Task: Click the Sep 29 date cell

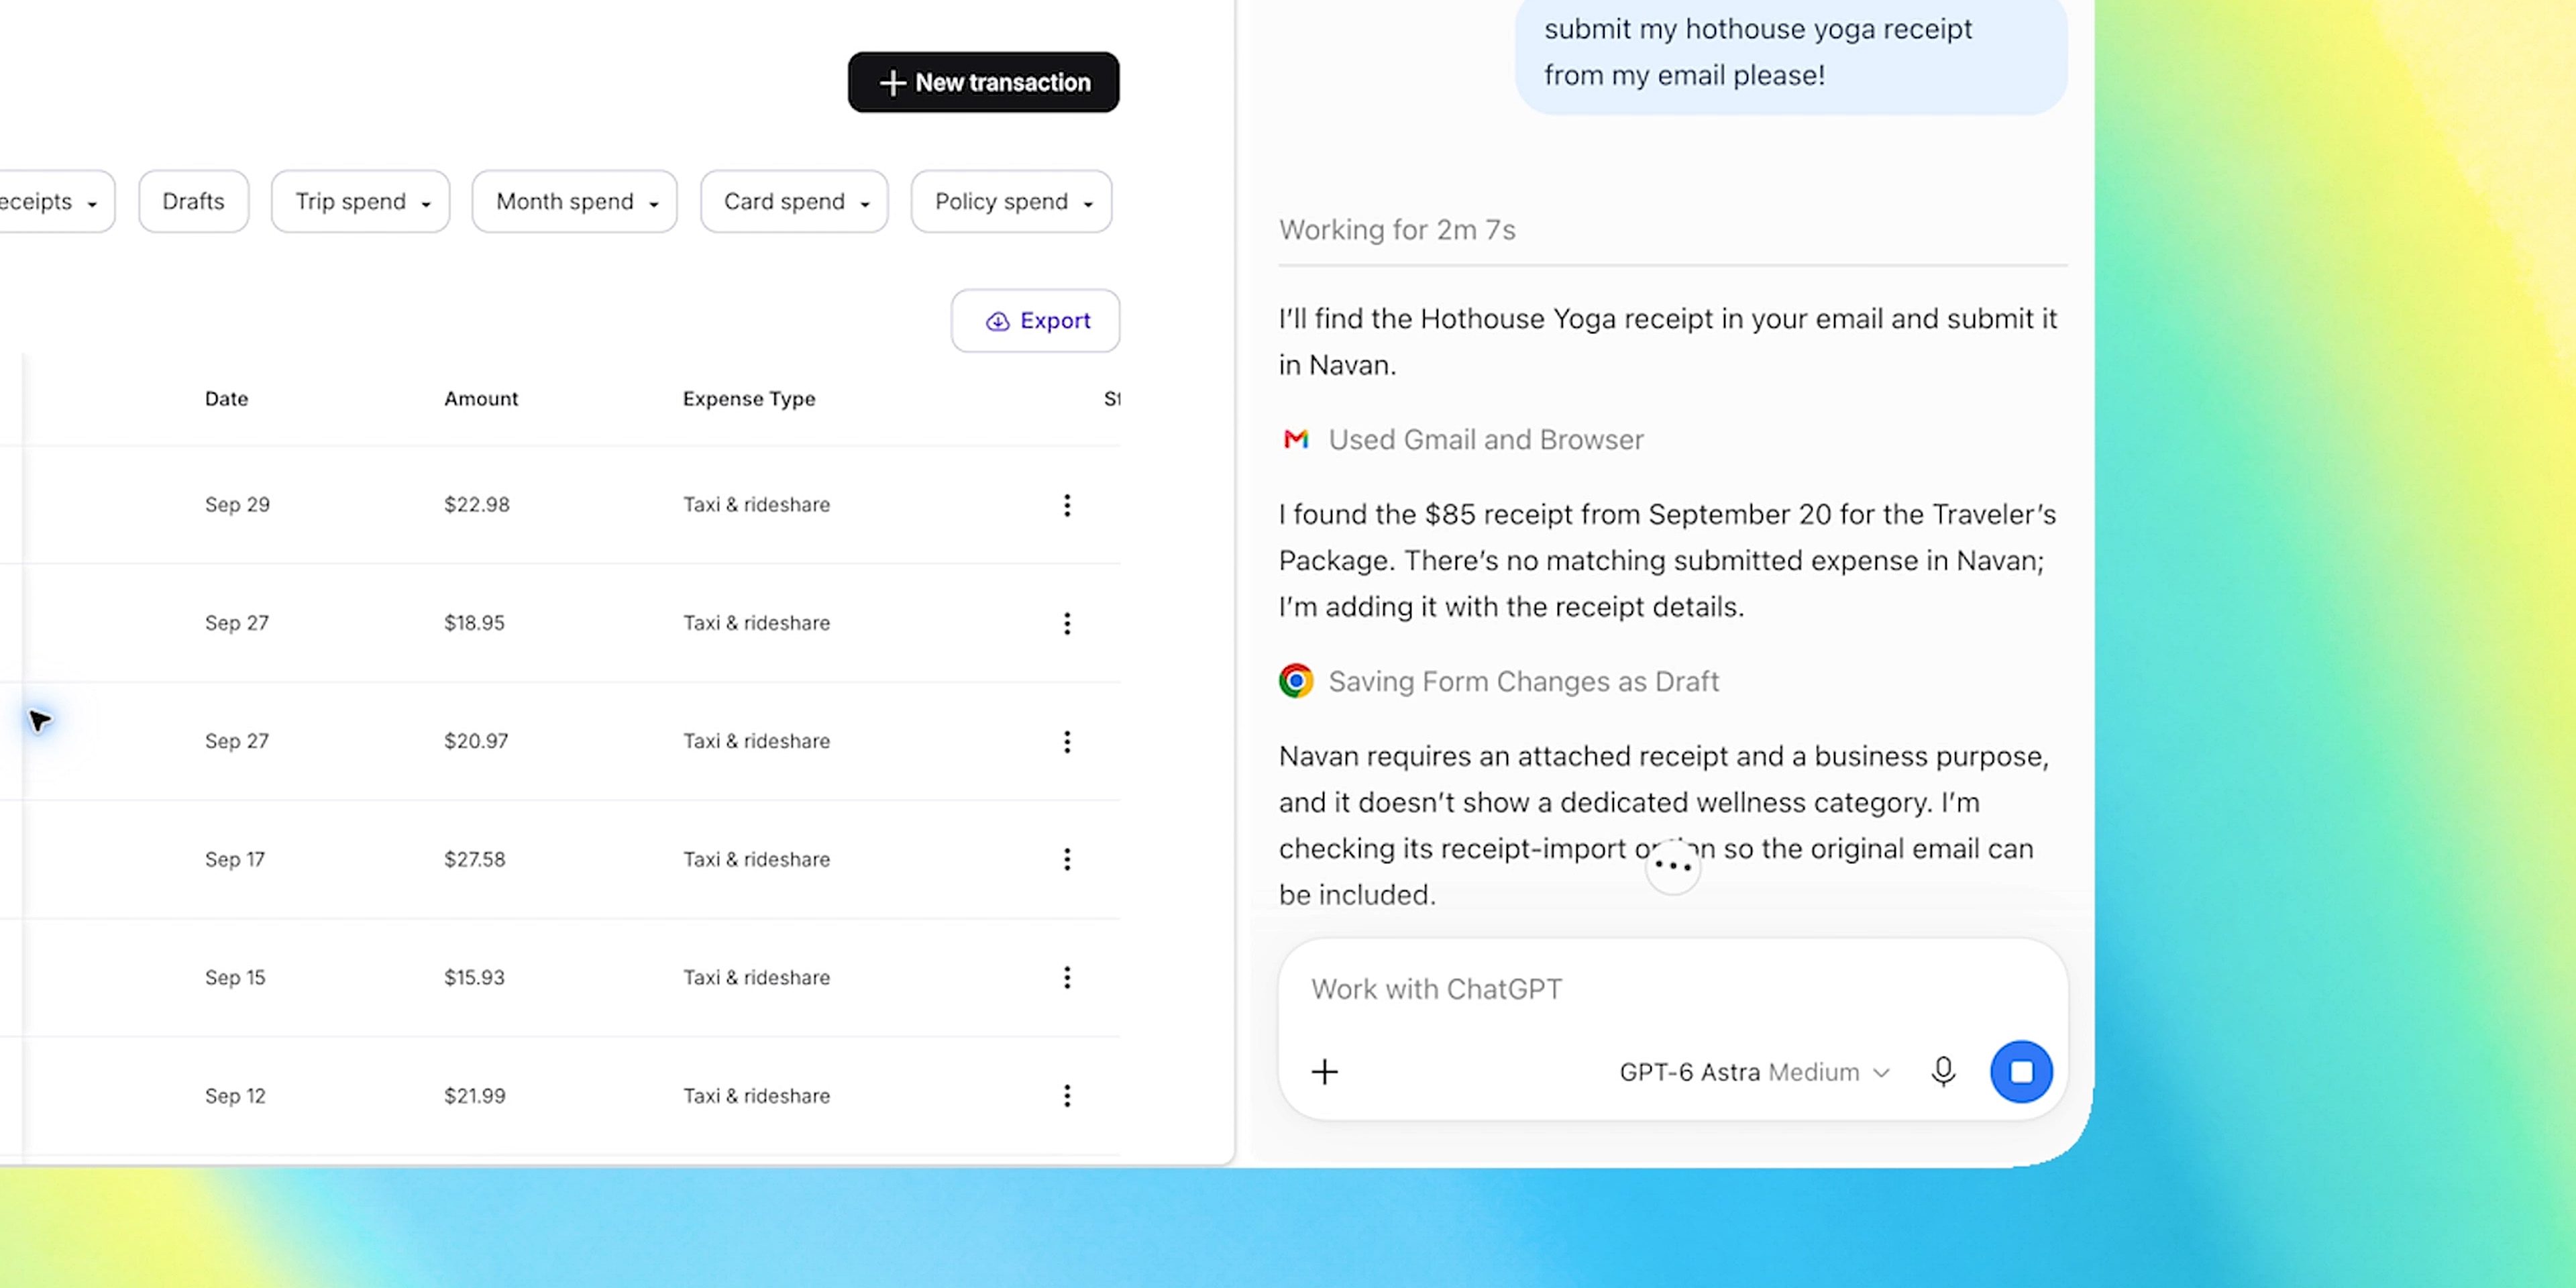Action: [237, 505]
